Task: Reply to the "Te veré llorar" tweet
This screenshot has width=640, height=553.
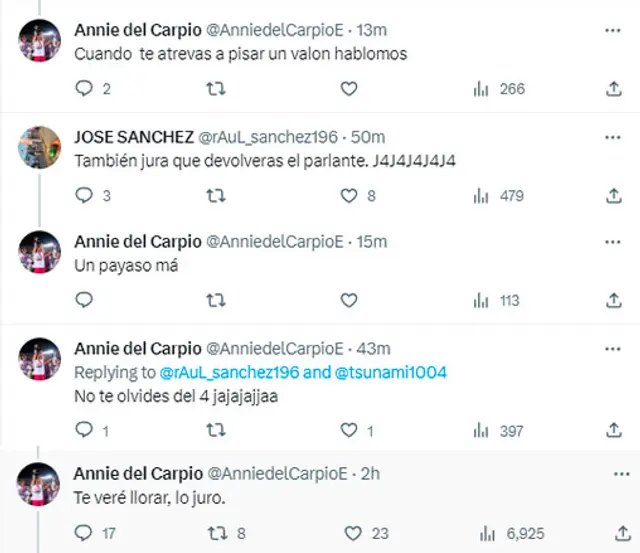Action: tap(85, 534)
